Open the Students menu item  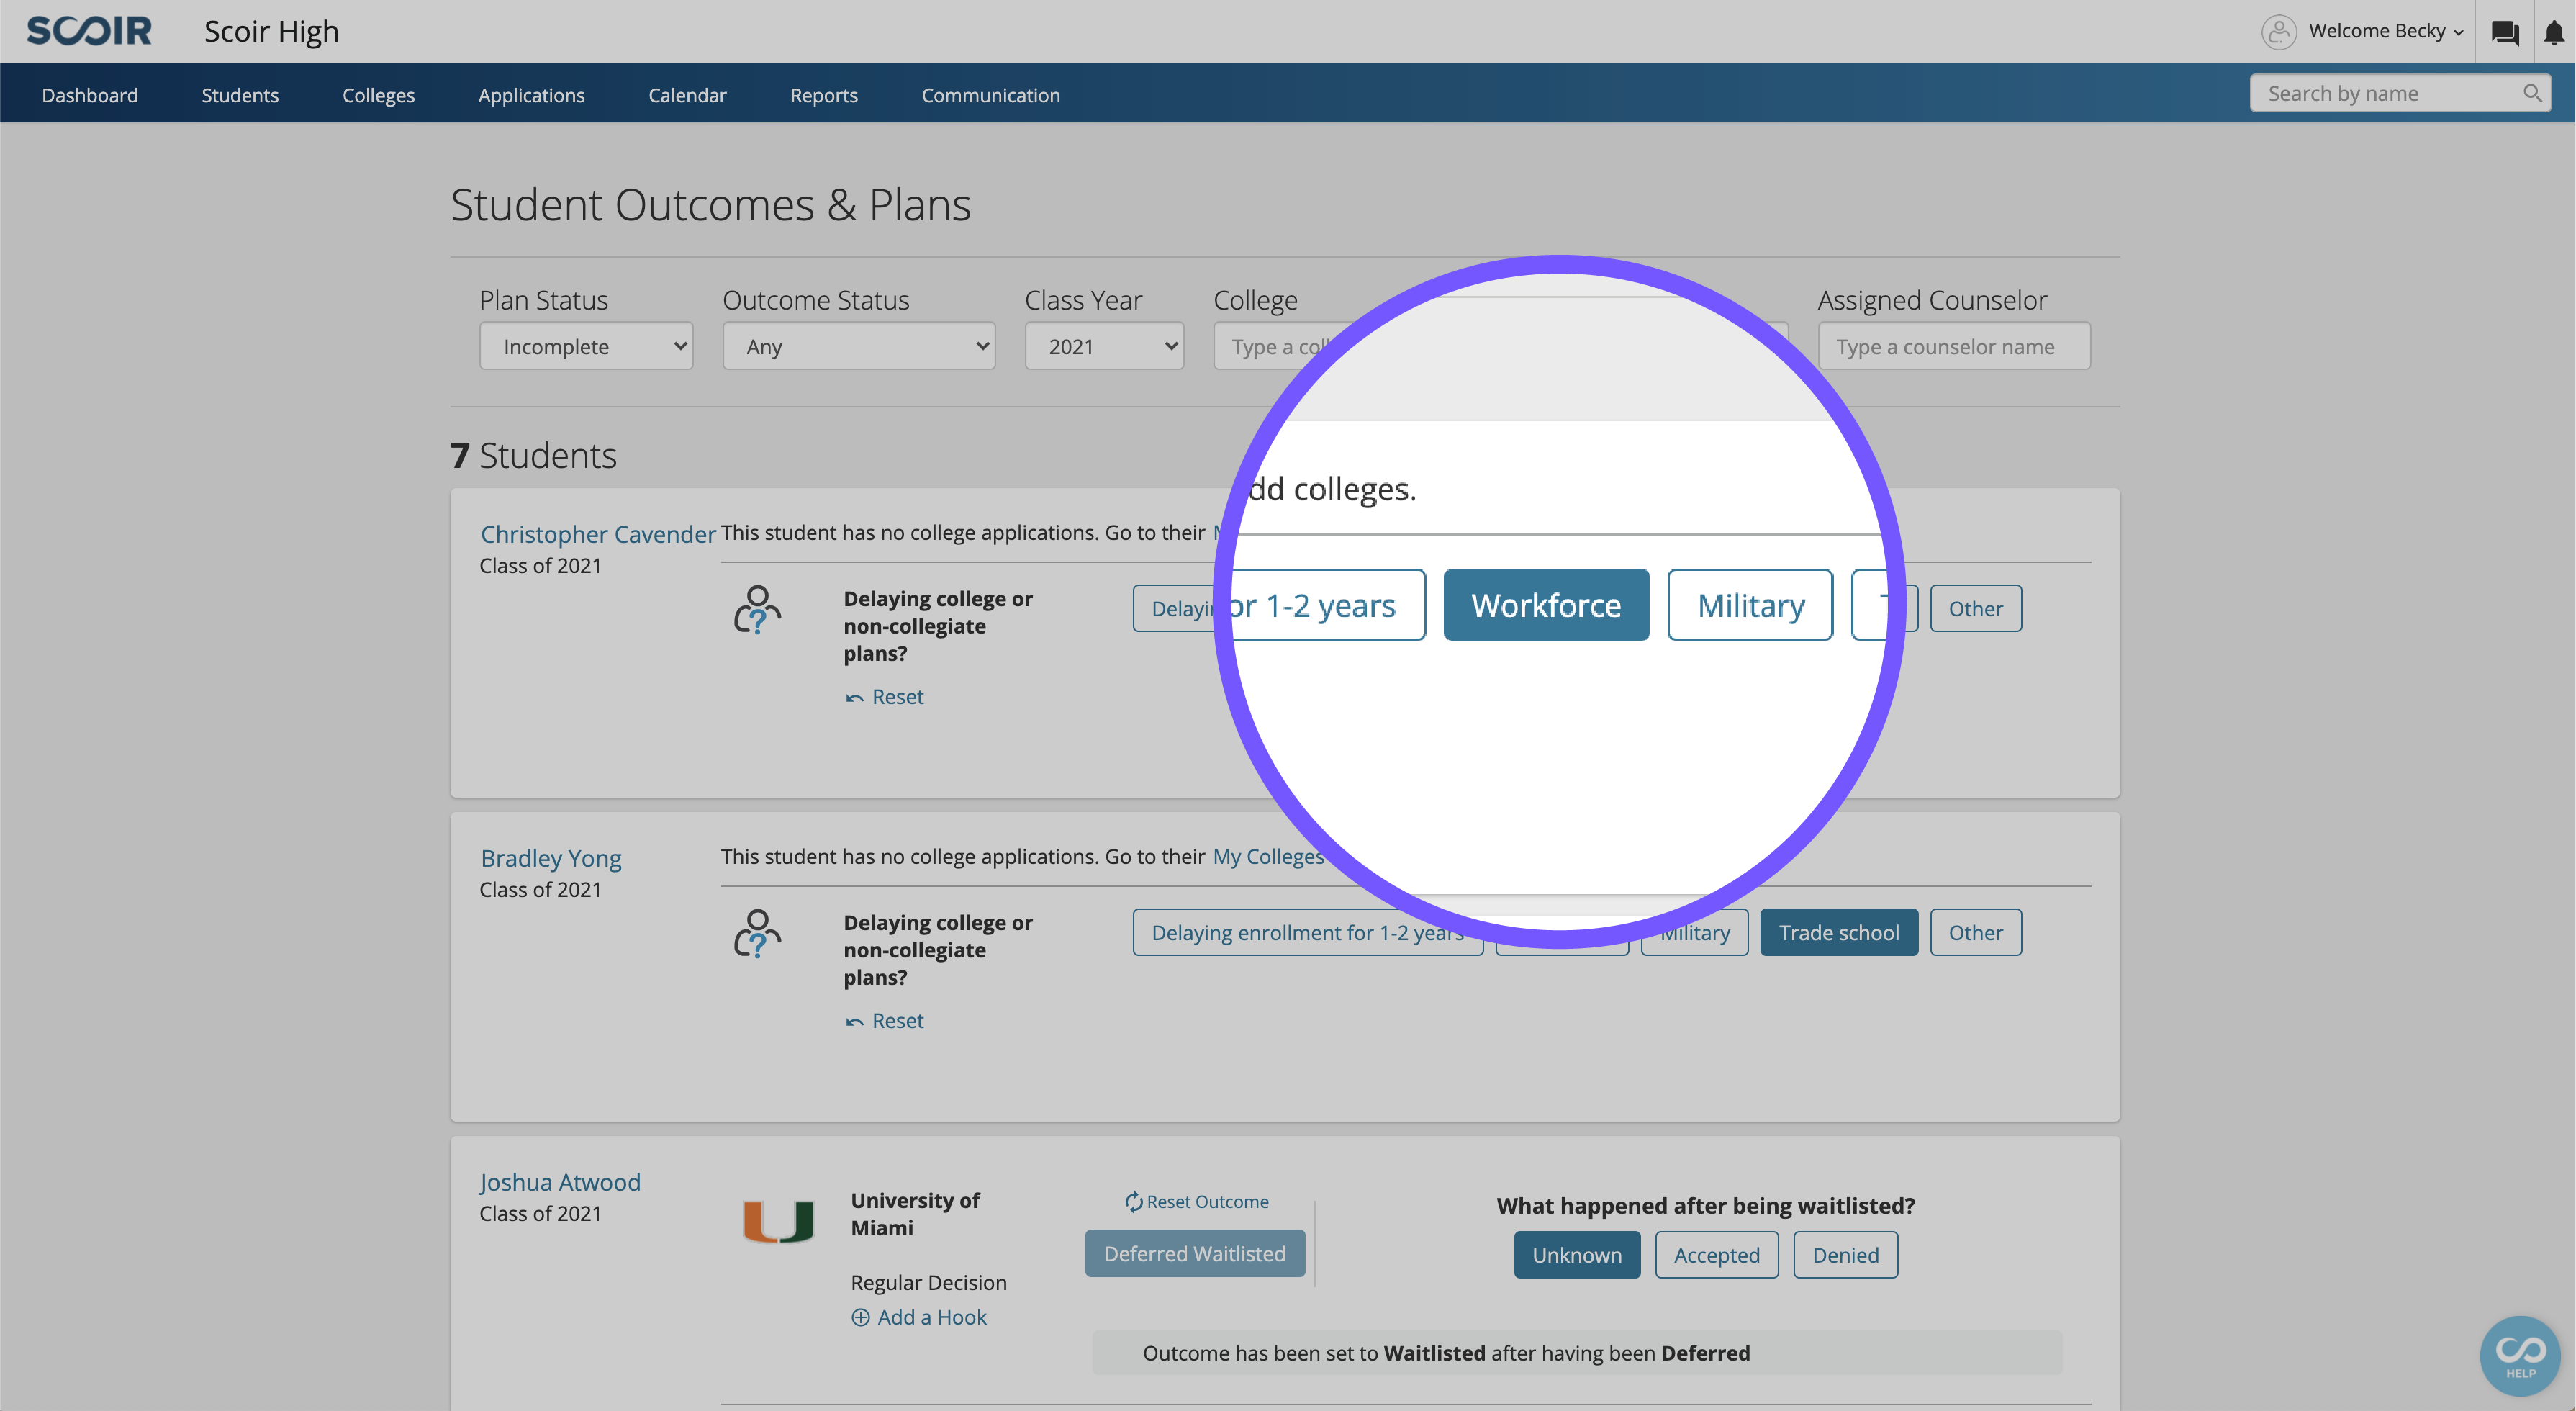[x=240, y=94]
